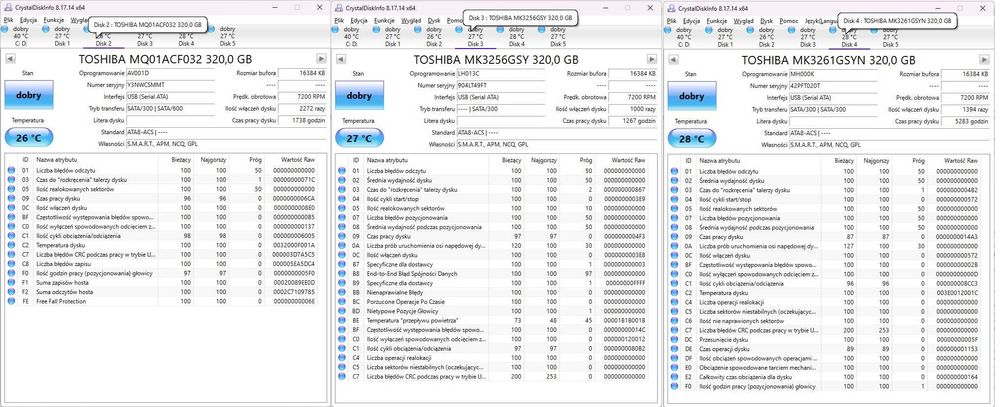This screenshot has height=407, width=1000.
Task: Select row Ilość nie naprawionych sektorów
Action: coord(826,321)
